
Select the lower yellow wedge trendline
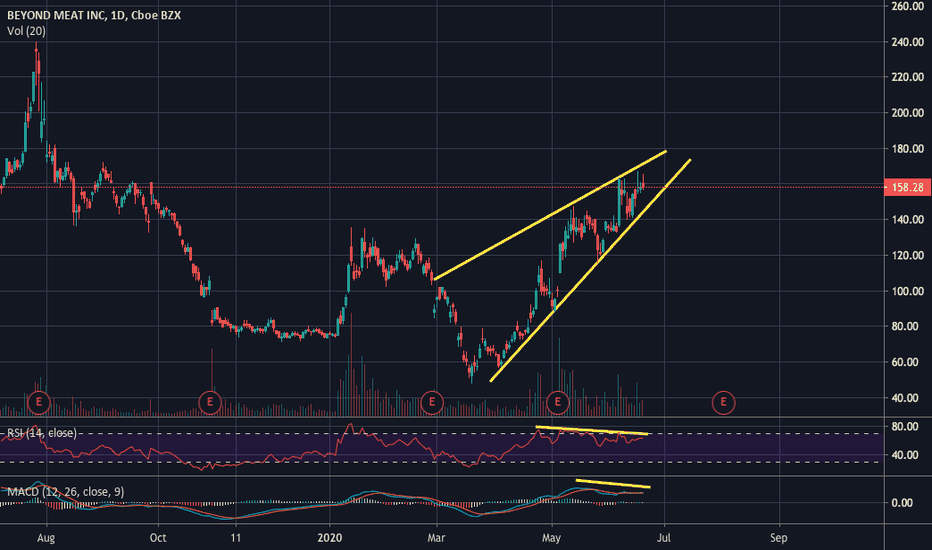pos(590,271)
